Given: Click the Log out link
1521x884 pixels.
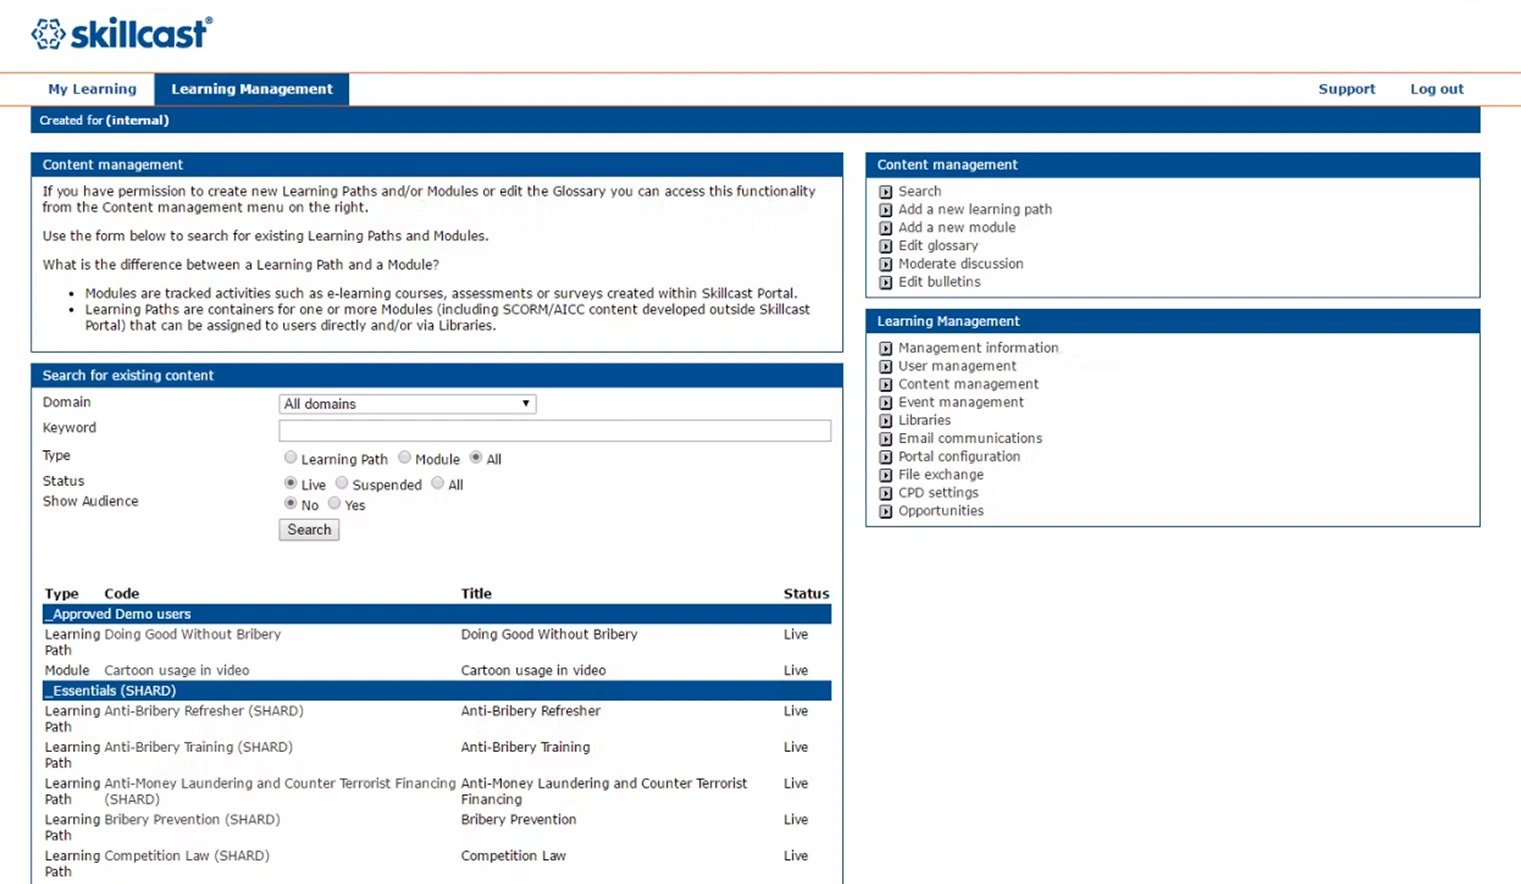Looking at the screenshot, I should [x=1436, y=88].
